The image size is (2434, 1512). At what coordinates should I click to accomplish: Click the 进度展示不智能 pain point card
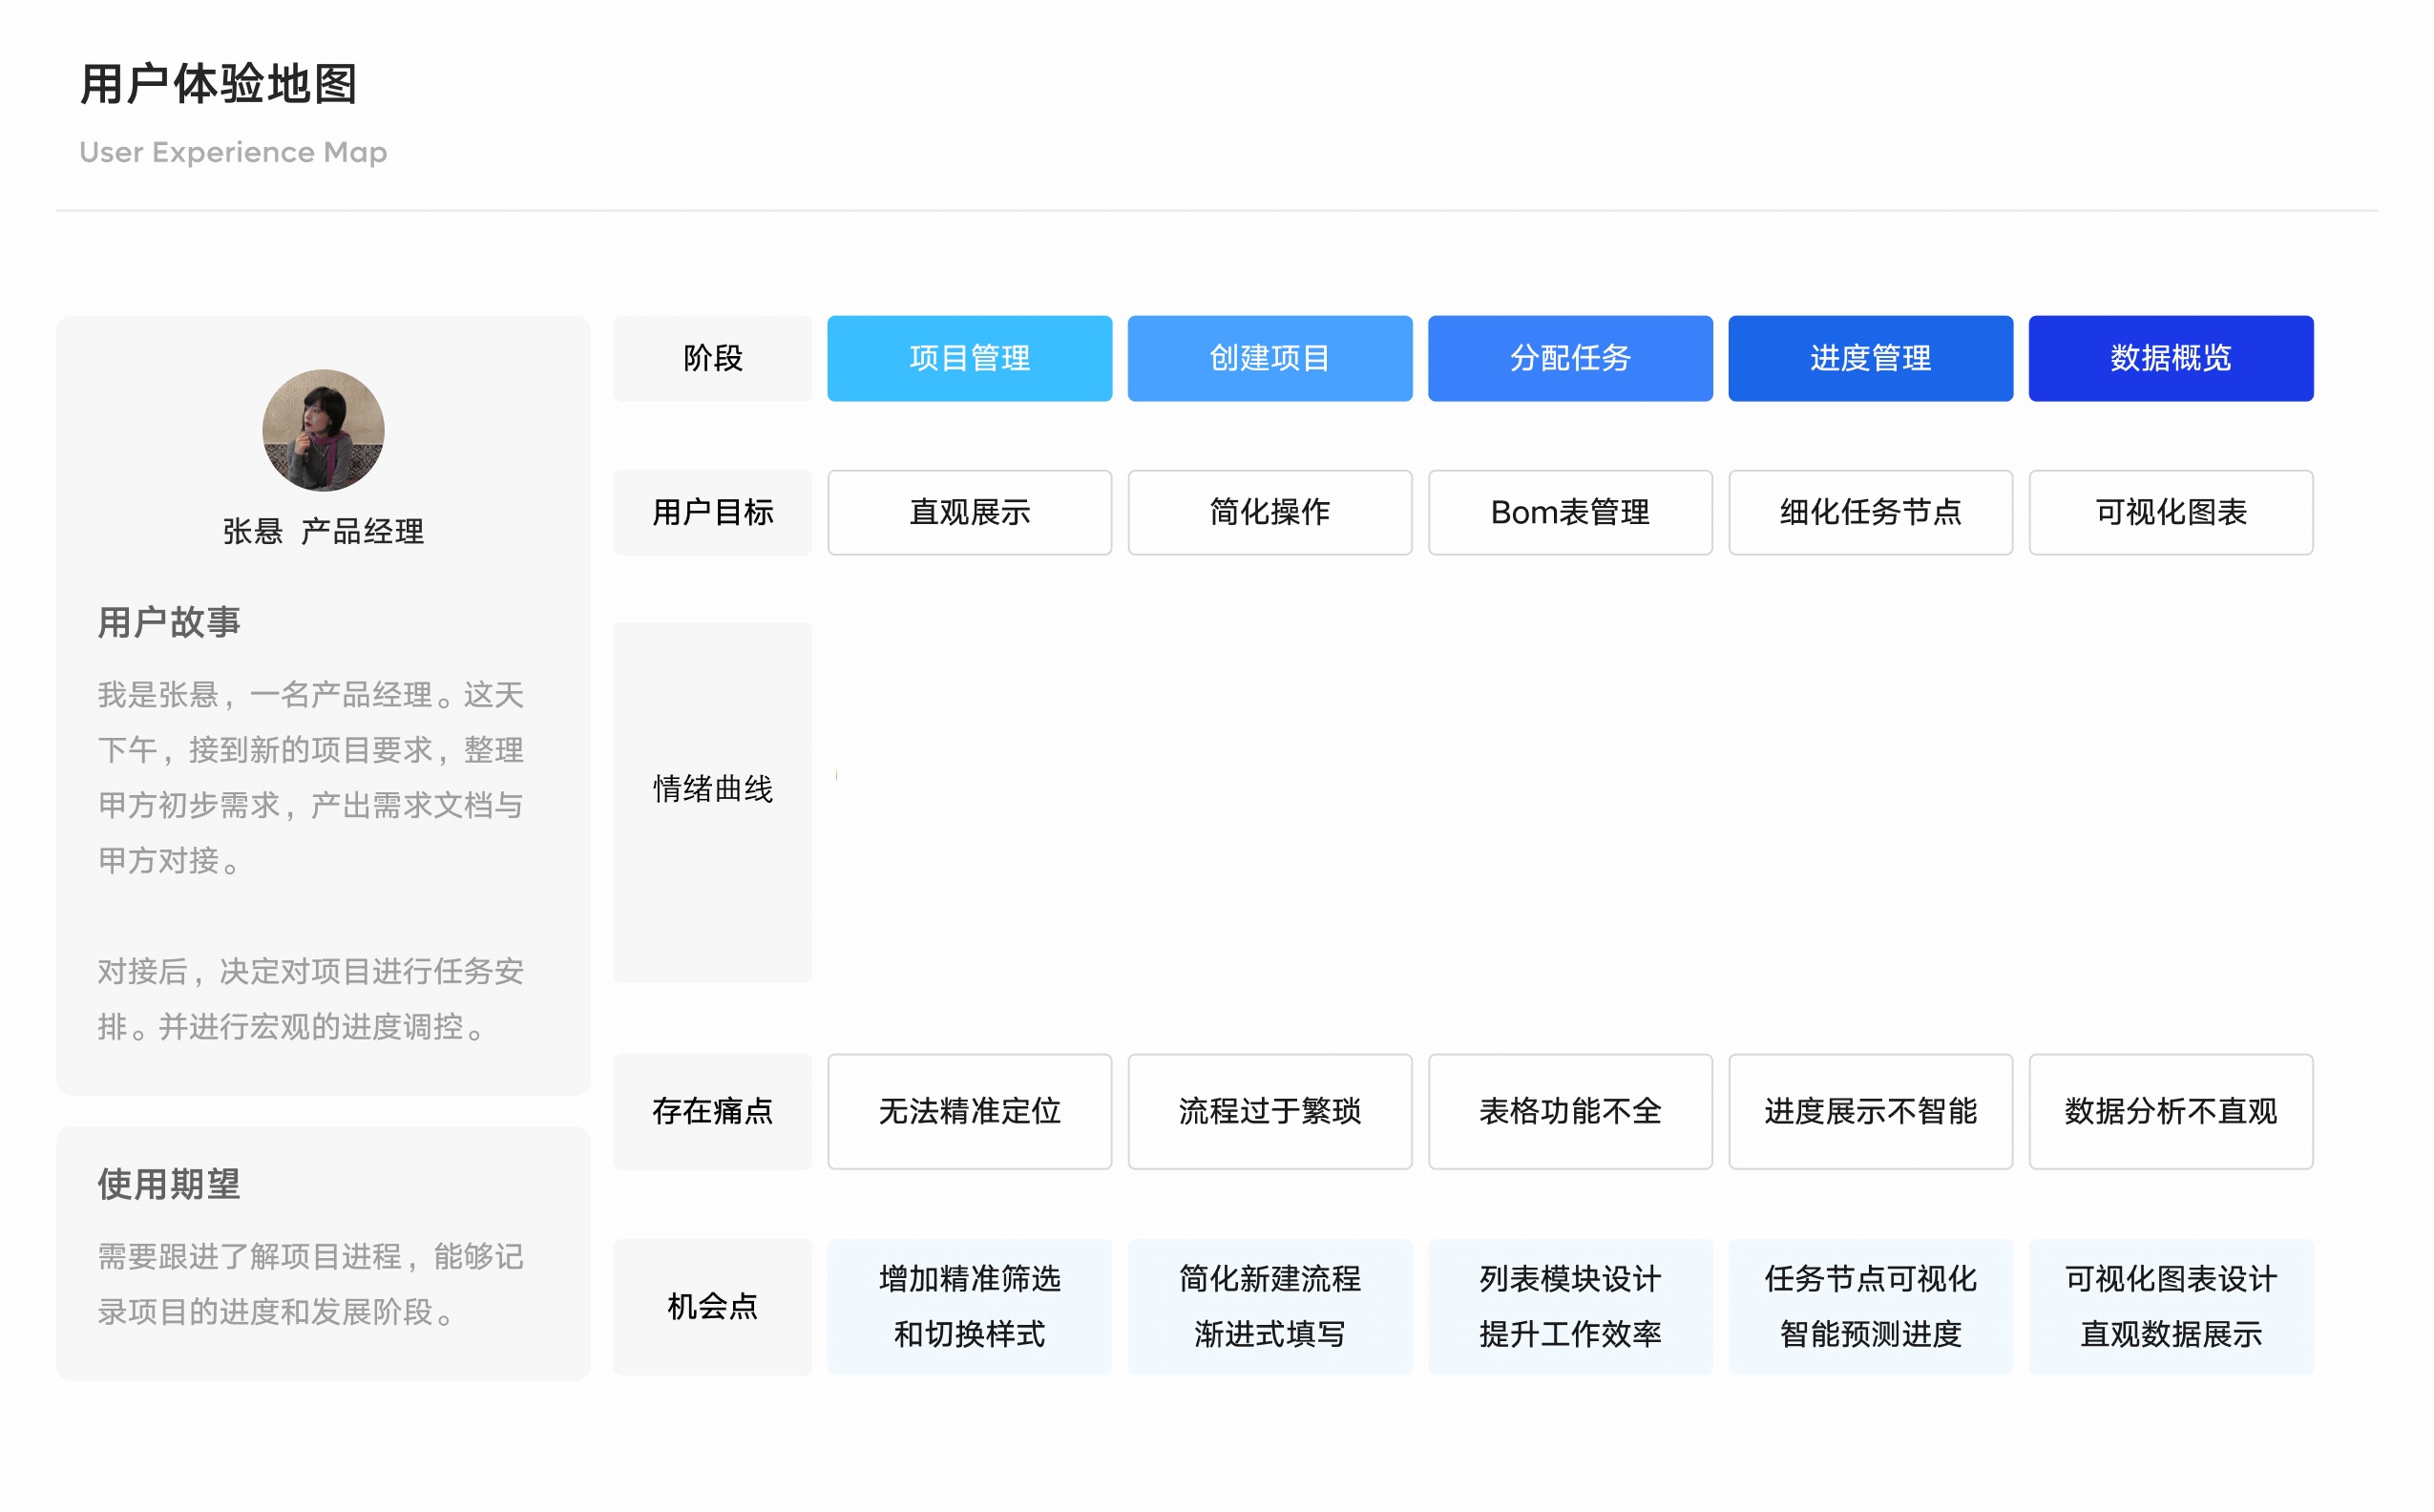pos(1869,1111)
